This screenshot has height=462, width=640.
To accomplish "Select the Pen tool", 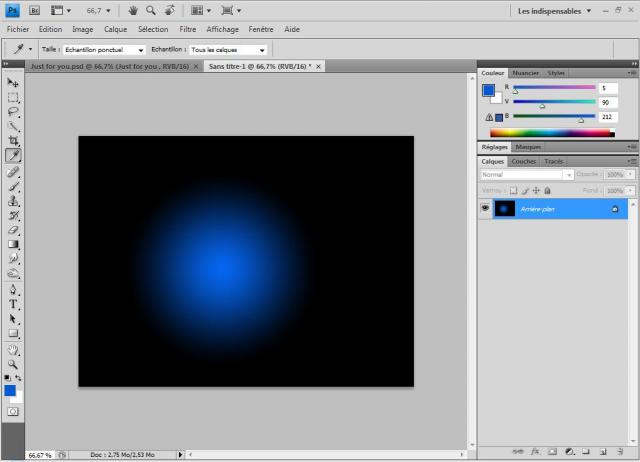I will [13, 290].
